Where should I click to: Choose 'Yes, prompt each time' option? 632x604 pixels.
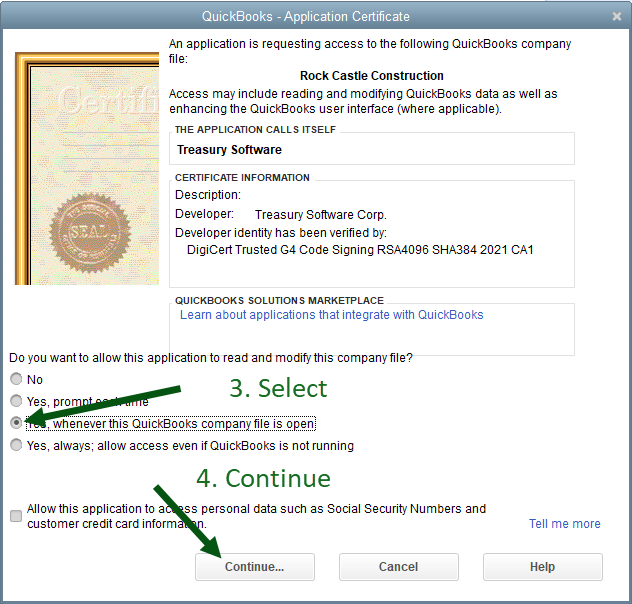(16, 401)
